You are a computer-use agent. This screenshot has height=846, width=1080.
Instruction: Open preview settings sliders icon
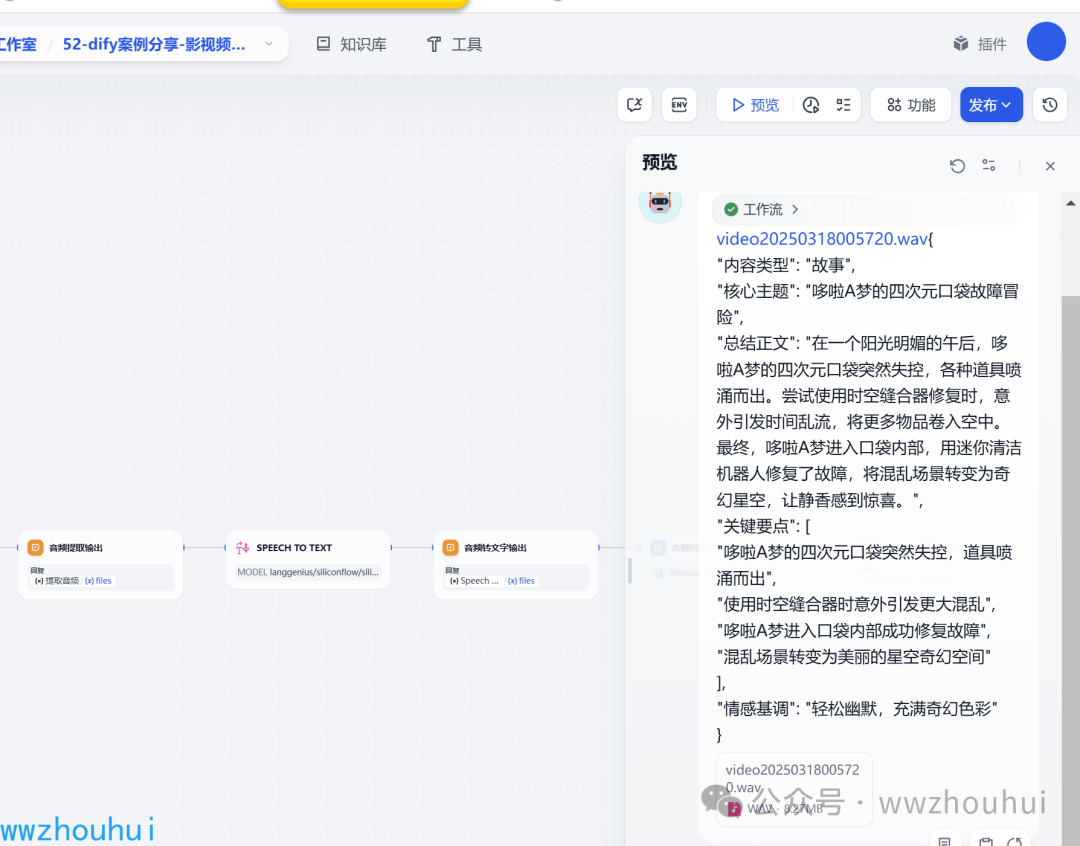click(989, 165)
